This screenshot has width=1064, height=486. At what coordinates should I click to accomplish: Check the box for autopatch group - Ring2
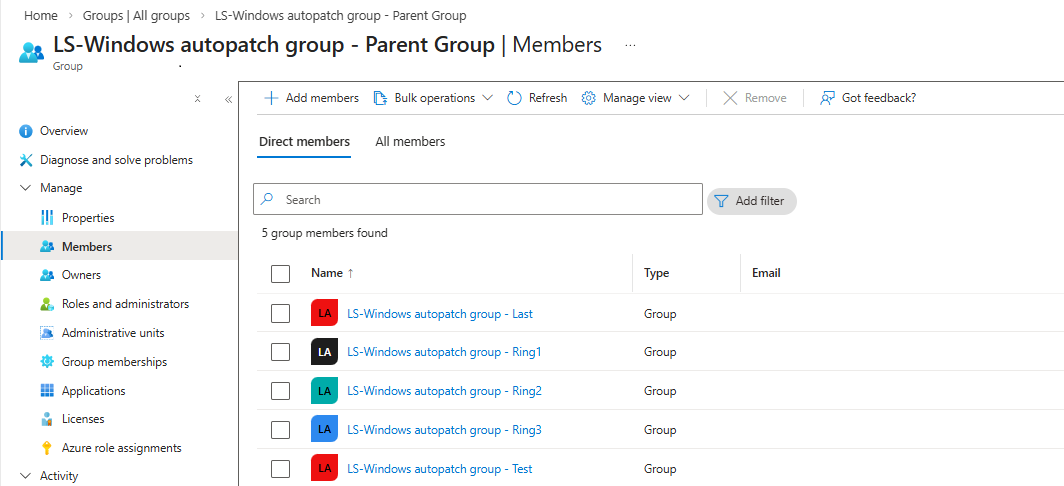[280, 391]
